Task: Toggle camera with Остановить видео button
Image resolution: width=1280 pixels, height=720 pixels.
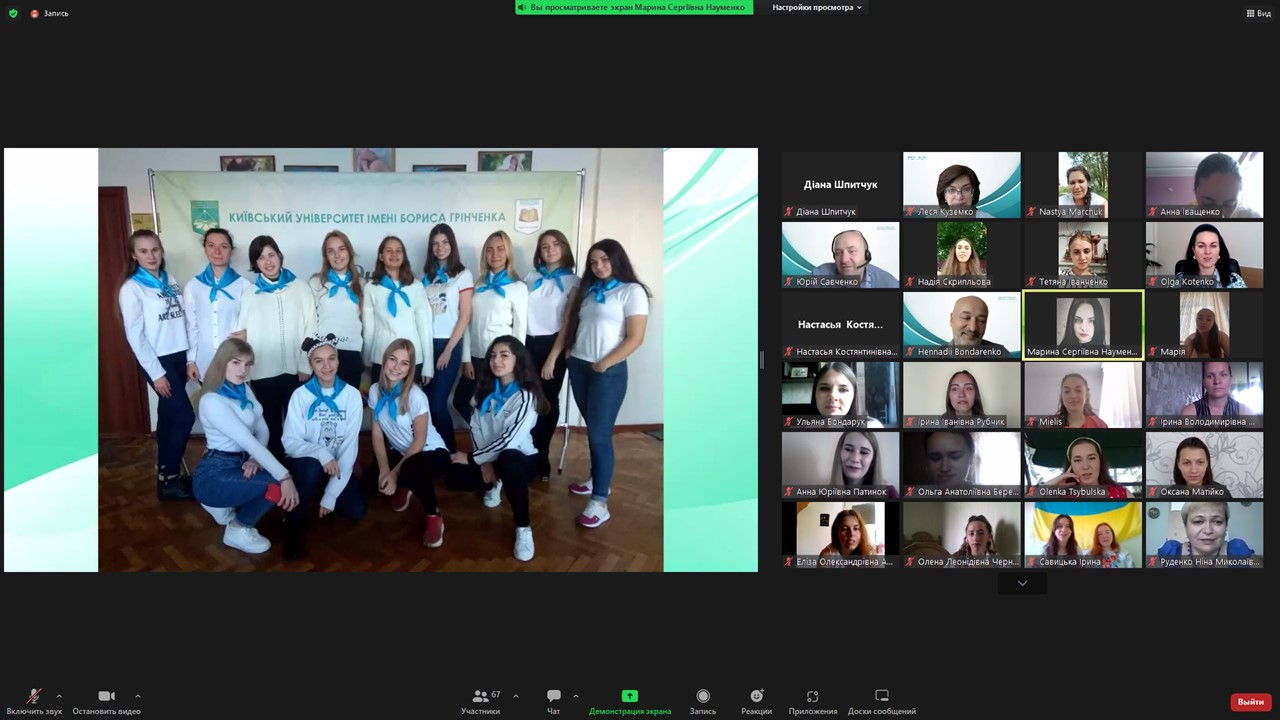Action: click(106, 696)
